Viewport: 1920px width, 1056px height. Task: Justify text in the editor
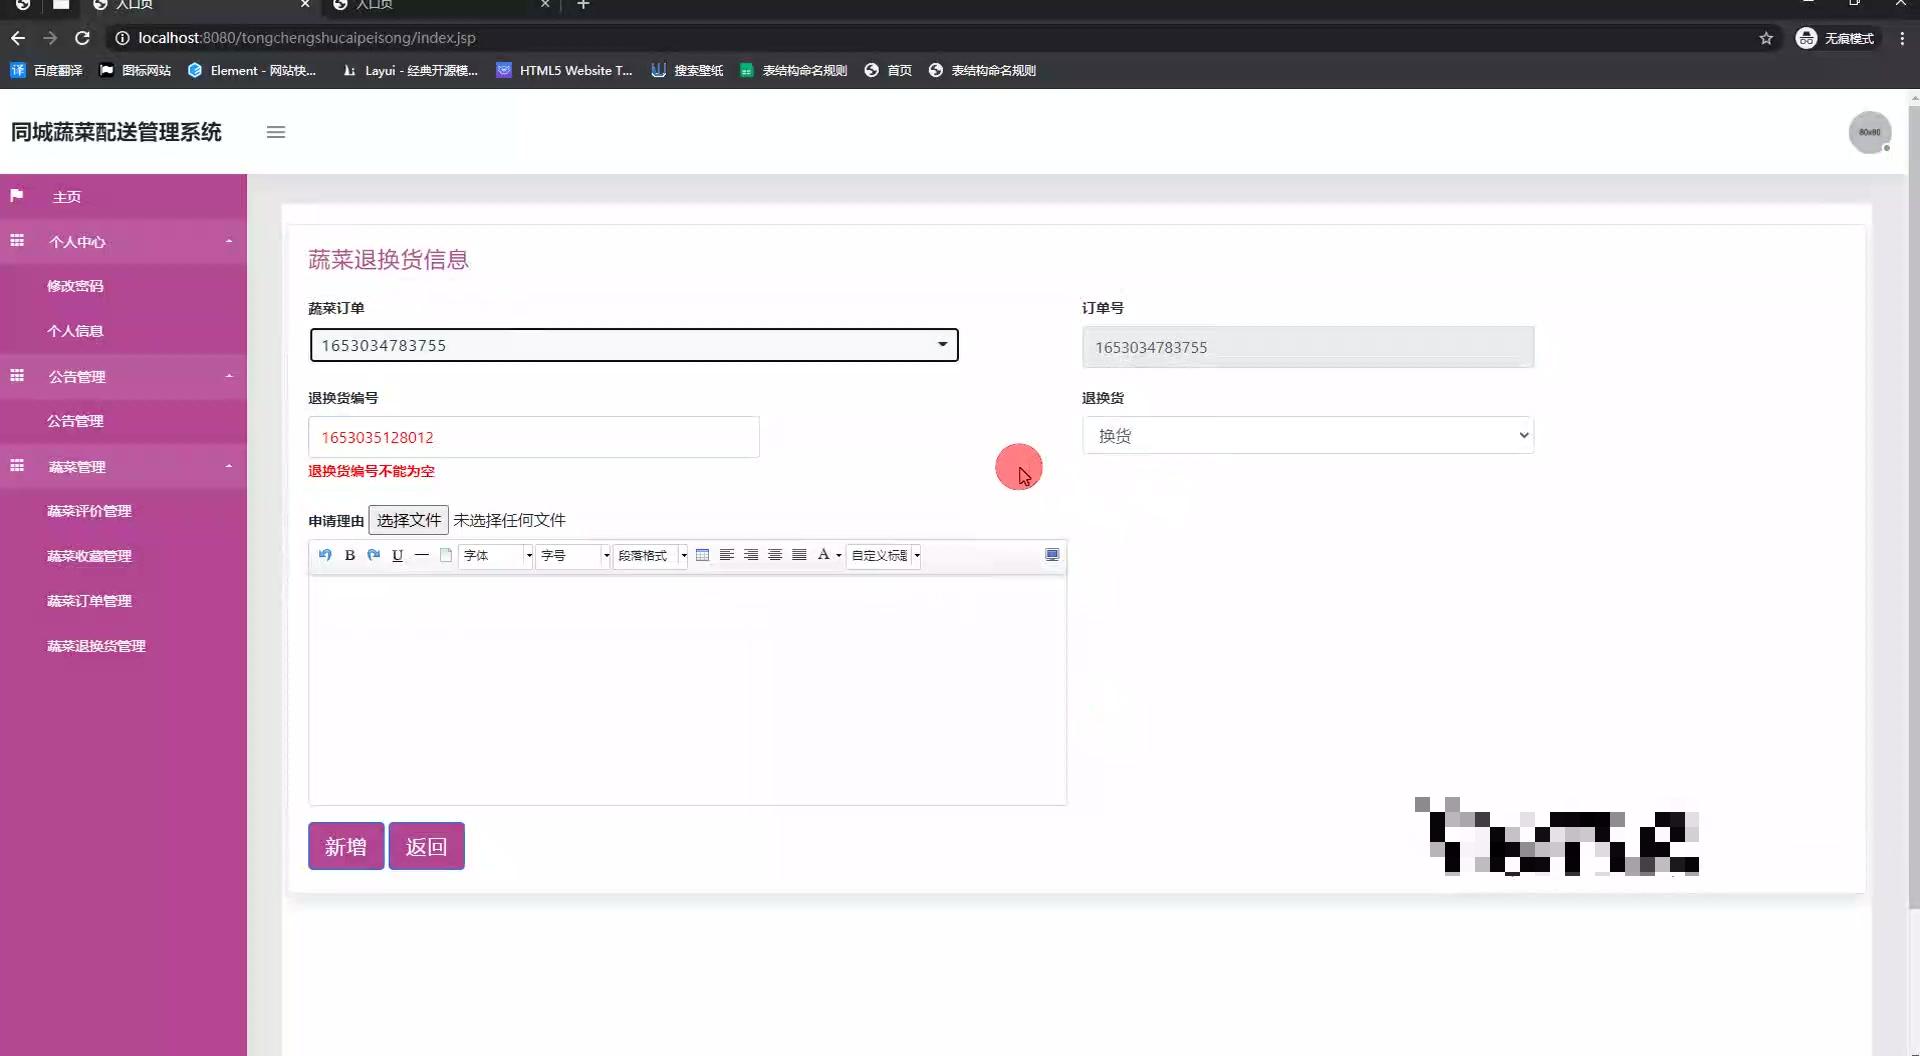coord(799,555)
